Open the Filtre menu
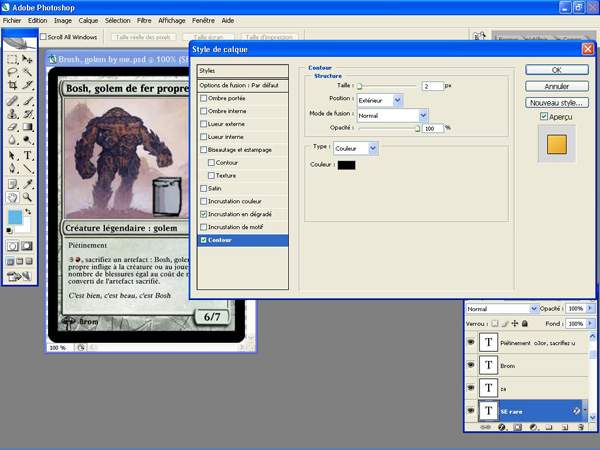This screenshot has height=450, width=600. [x=144, y=21]
